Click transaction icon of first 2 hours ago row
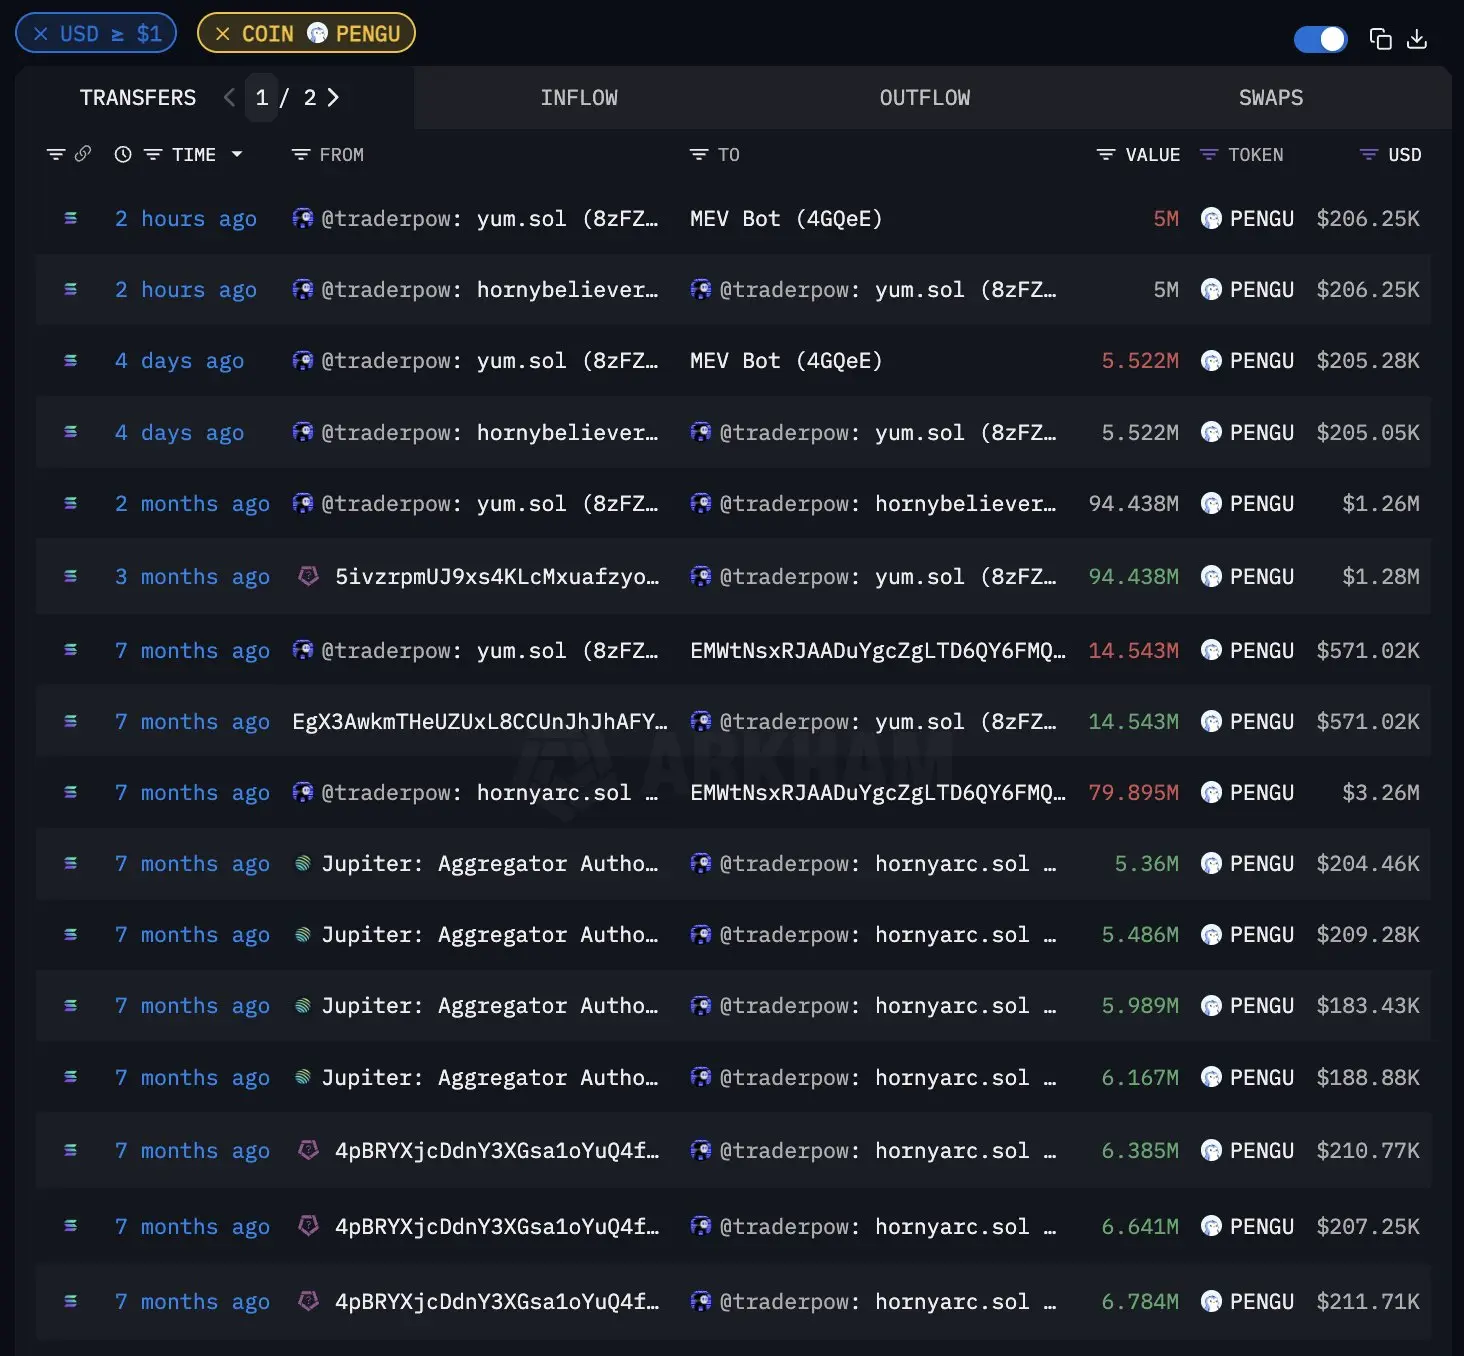1464x1356 pixels. [x=71, y=218]
